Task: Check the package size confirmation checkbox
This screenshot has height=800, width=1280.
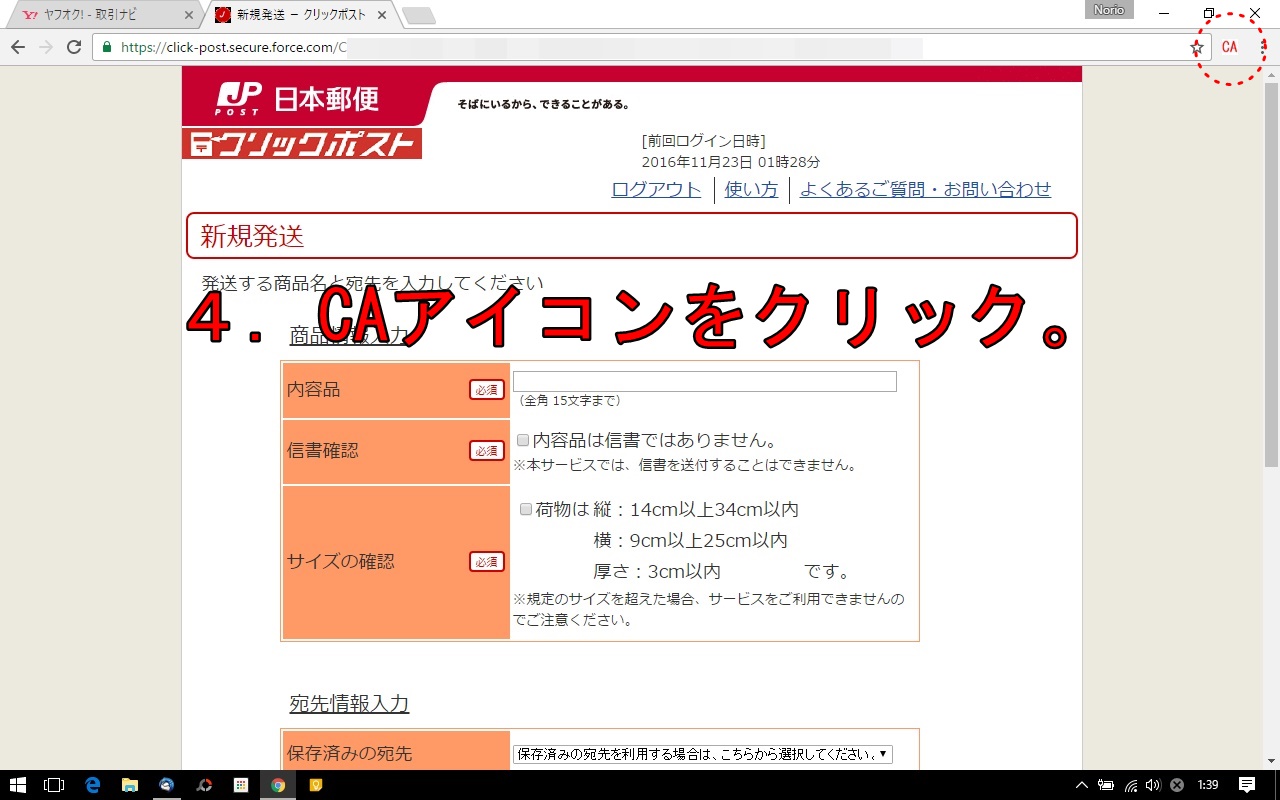Action: [x=526, y=509]
